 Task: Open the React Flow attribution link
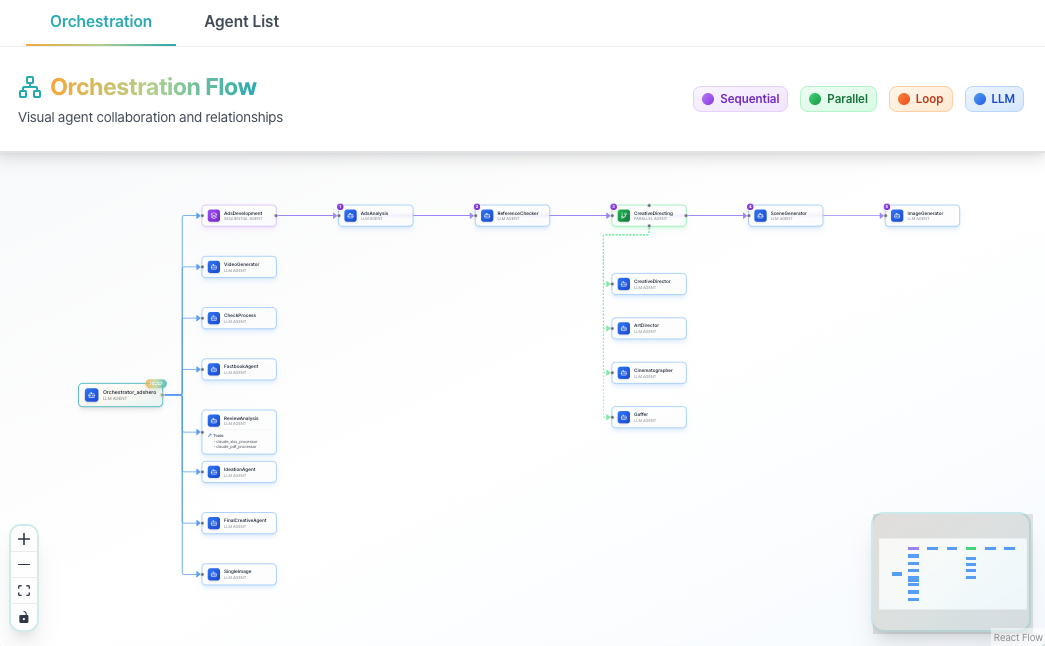(x=1017, y=637)
